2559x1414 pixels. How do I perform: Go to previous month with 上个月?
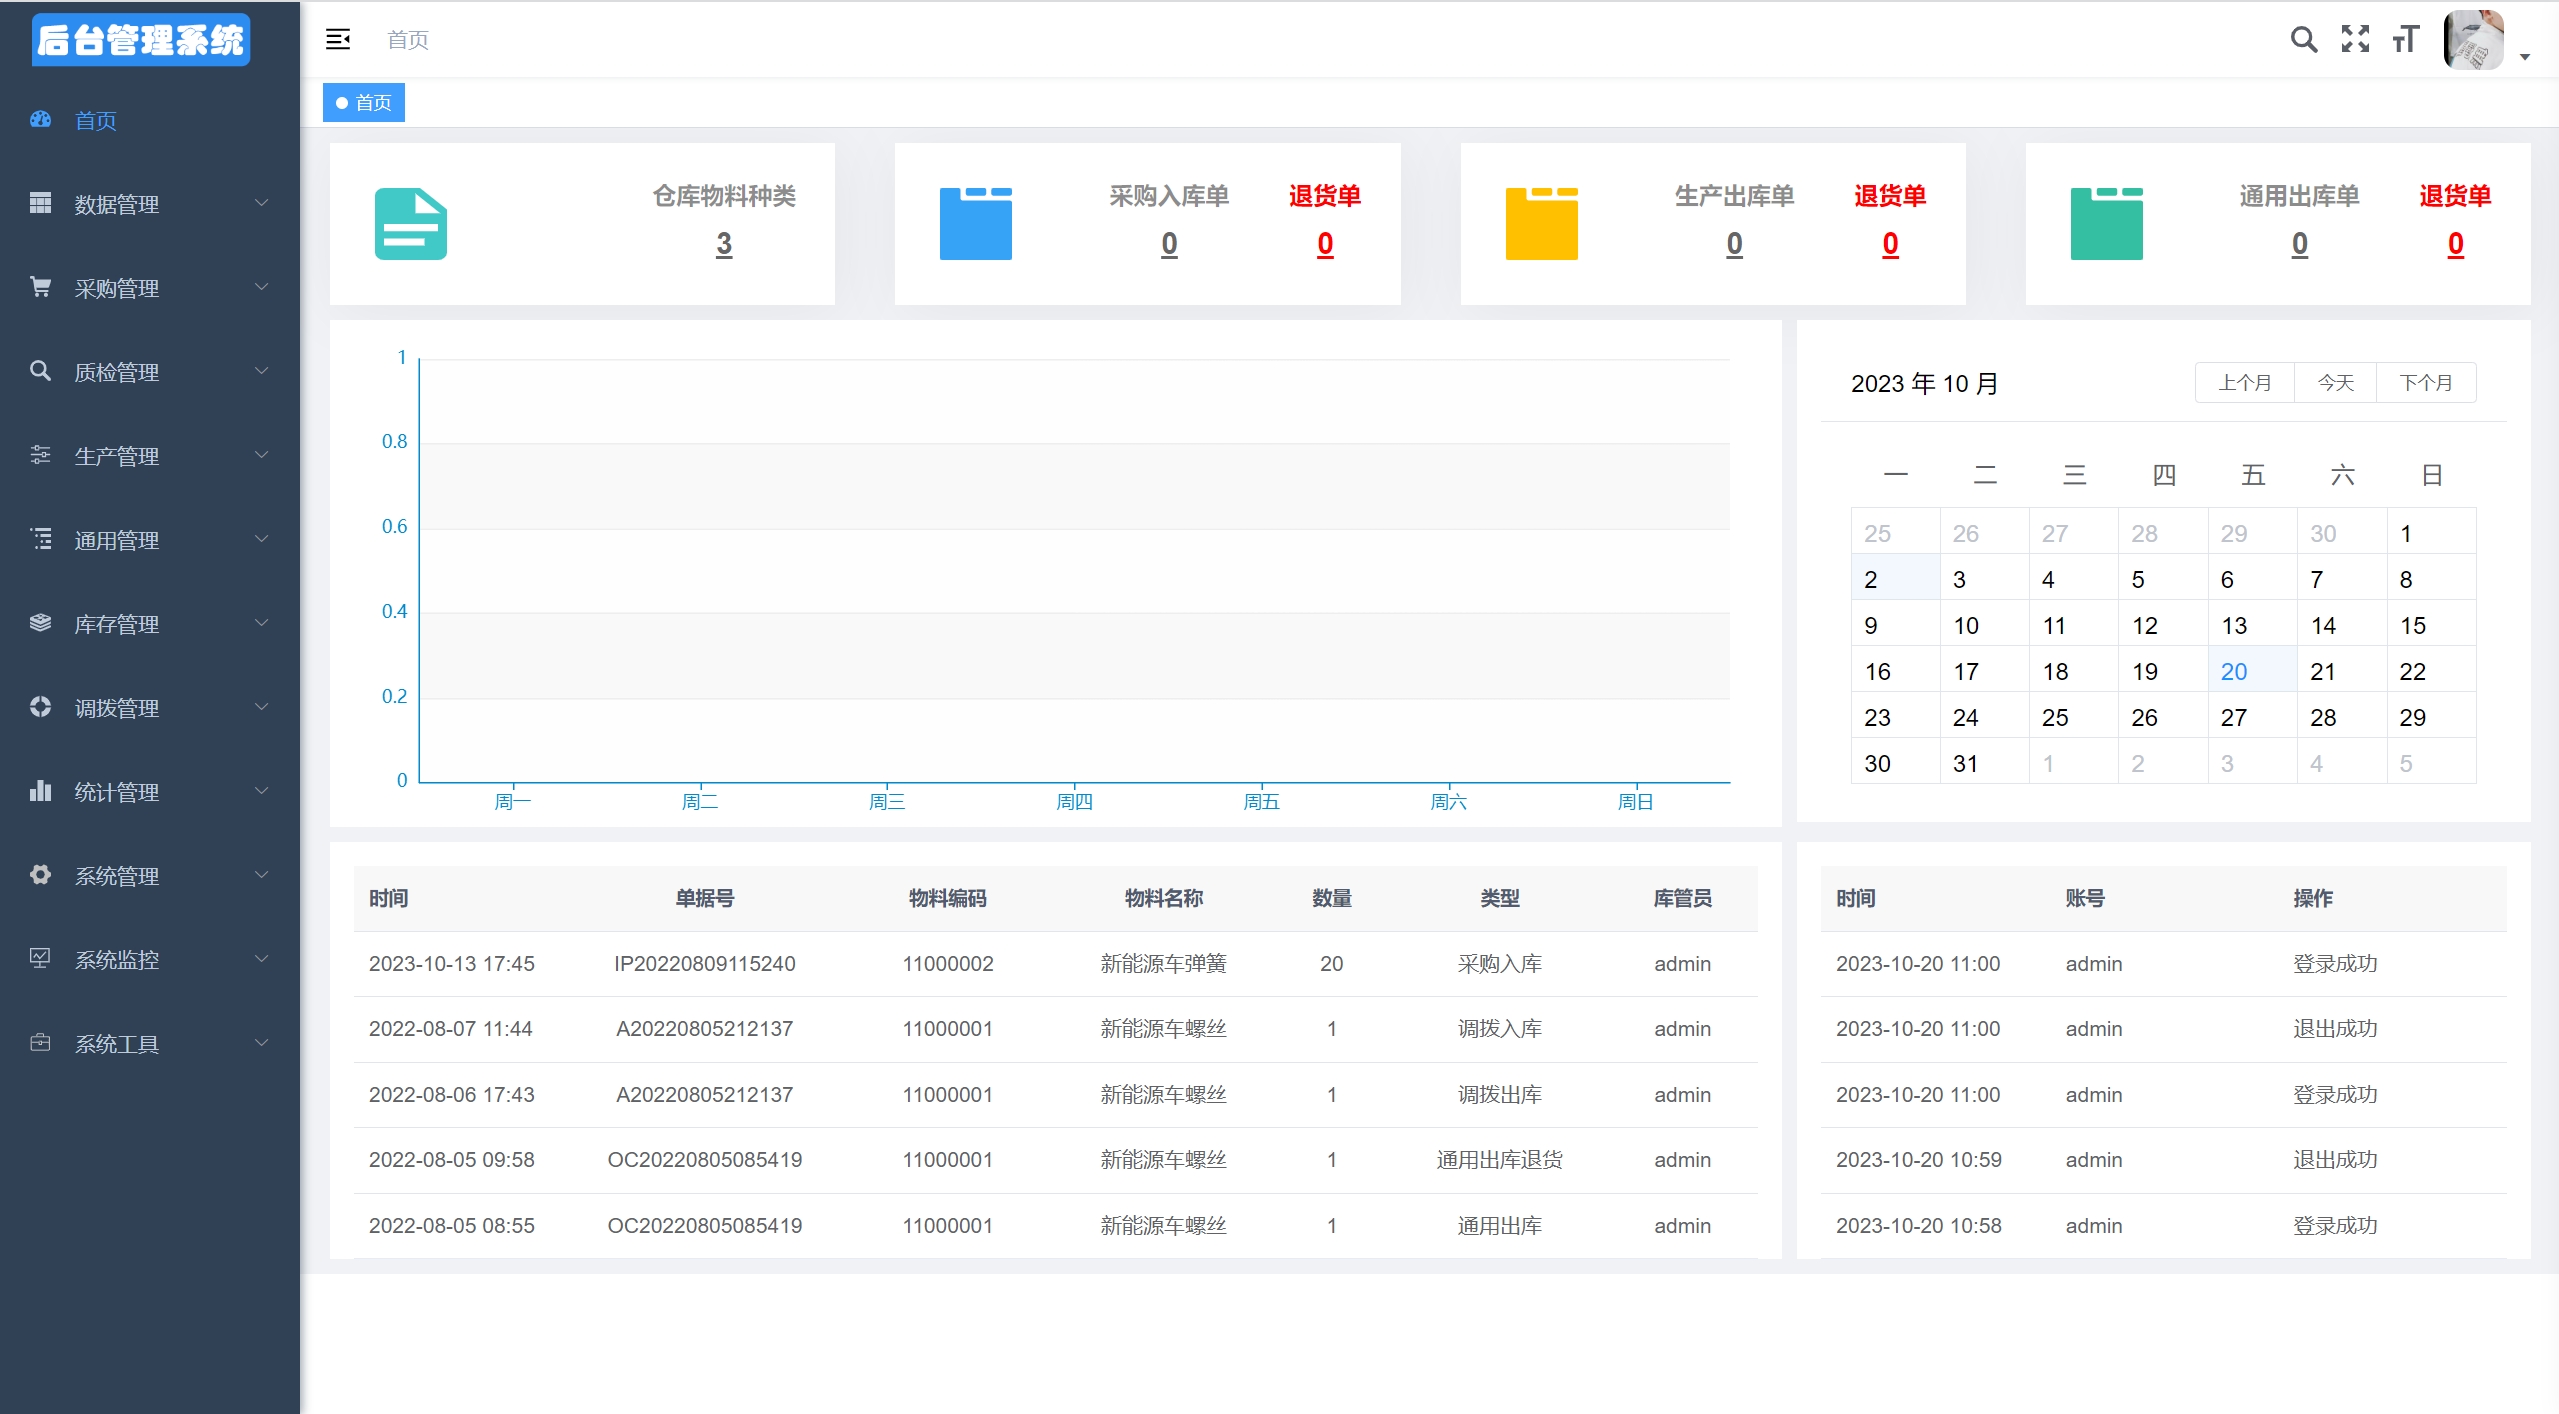tap(2244, 383)
